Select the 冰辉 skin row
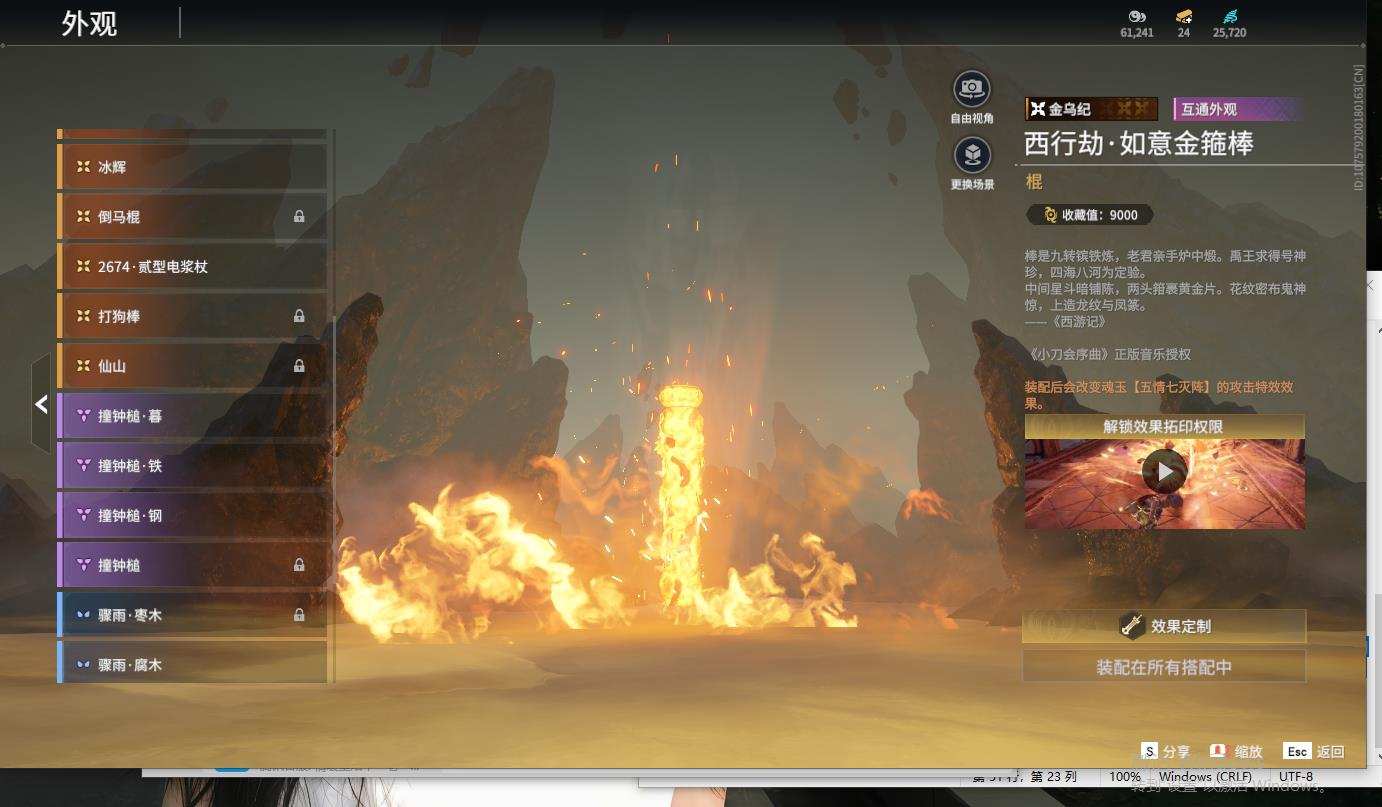The image size is (1382, 807). coord(192,167)
